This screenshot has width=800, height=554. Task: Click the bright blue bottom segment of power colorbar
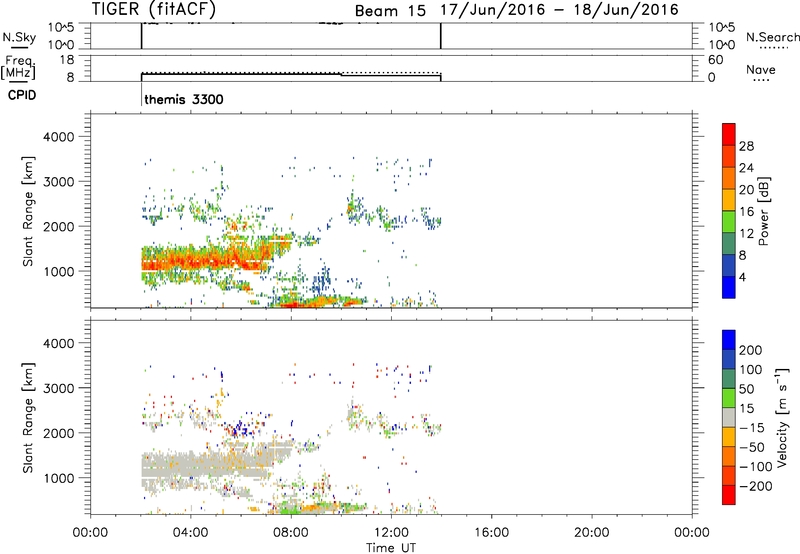[x=729, y=287]
